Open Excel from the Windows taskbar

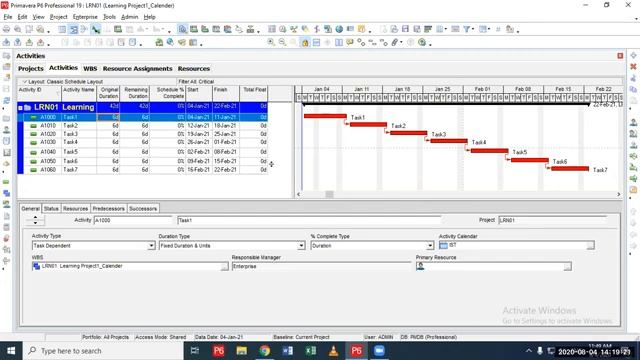[310, 351]
